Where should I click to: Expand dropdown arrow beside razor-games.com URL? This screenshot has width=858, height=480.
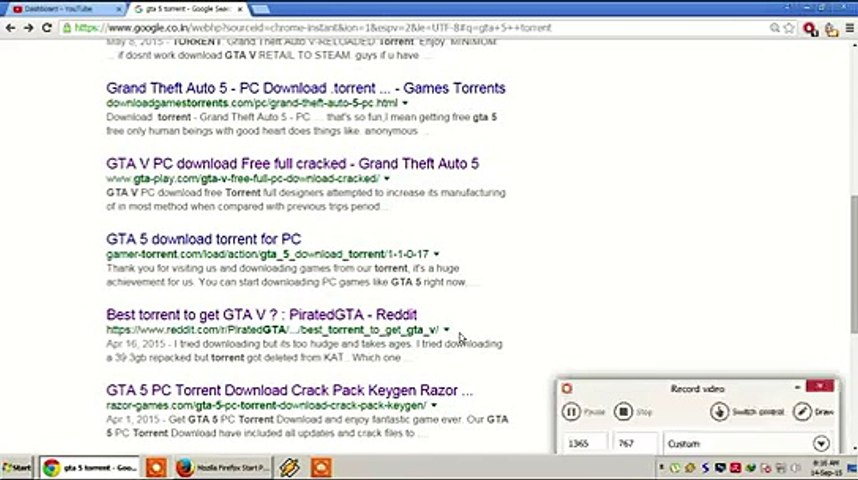click(434, 406)
